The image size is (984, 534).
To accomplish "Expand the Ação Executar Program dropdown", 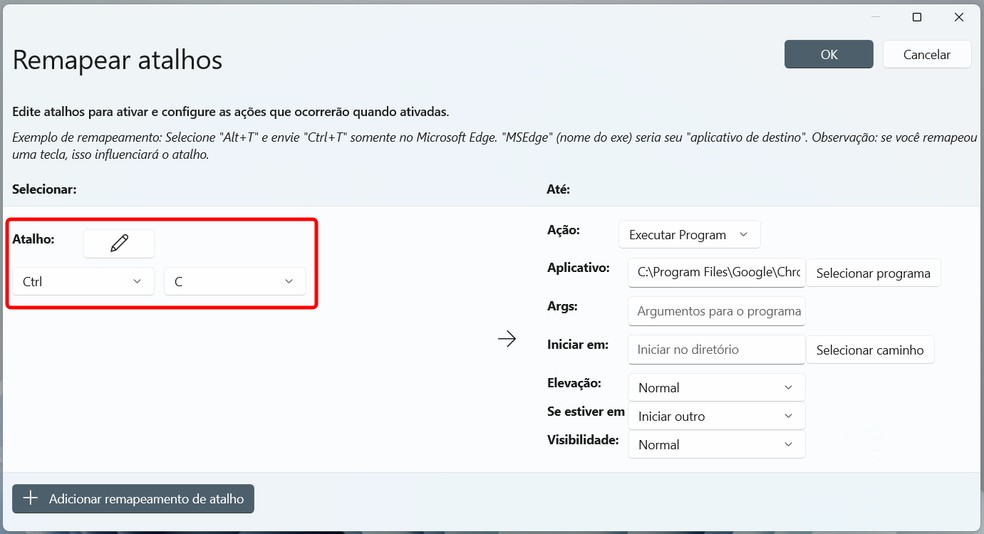I will [689, 235].
